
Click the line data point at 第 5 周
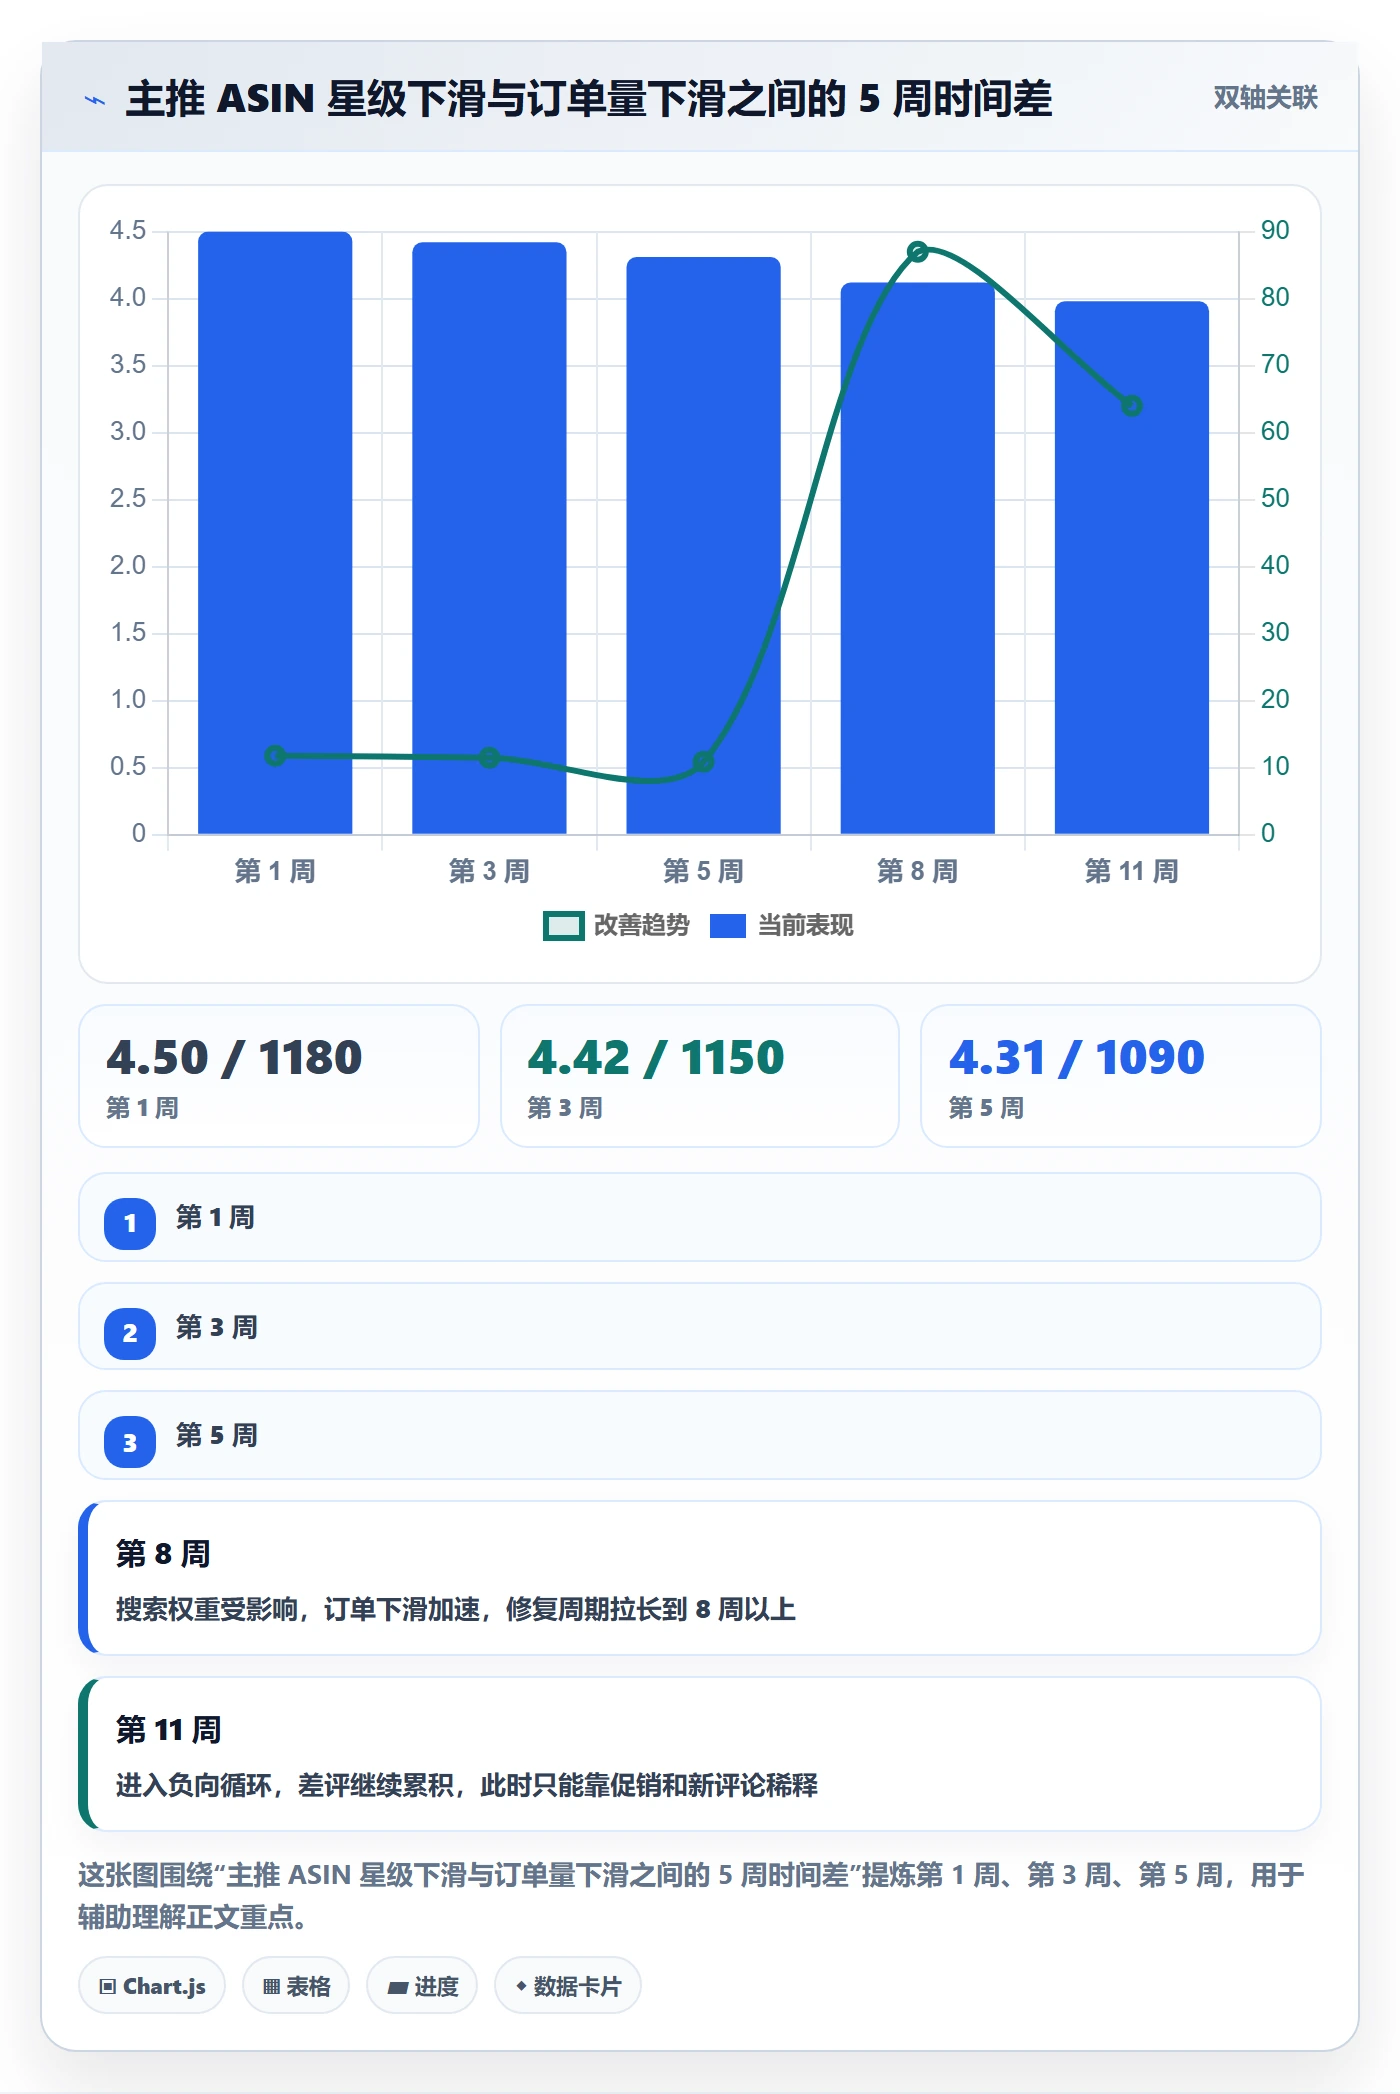pyautogui.click(x=703, y=762)
